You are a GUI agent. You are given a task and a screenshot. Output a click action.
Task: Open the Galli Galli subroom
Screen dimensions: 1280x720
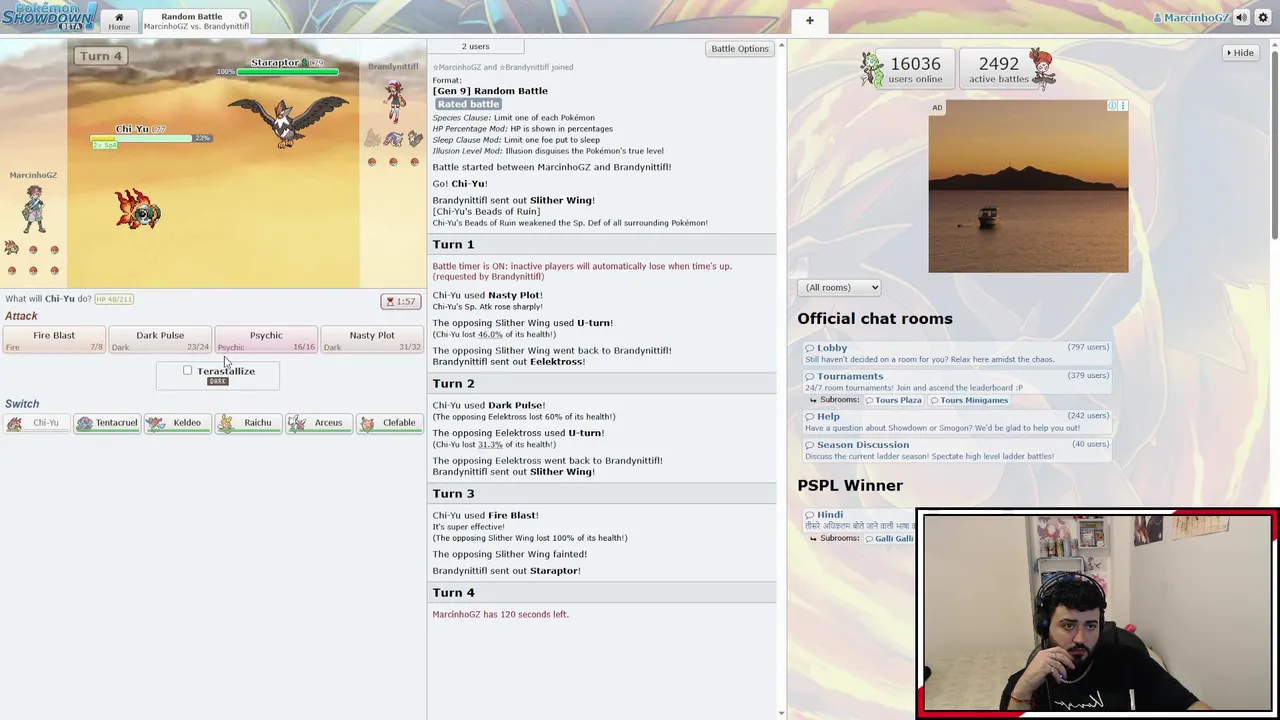tap(890, 539)
